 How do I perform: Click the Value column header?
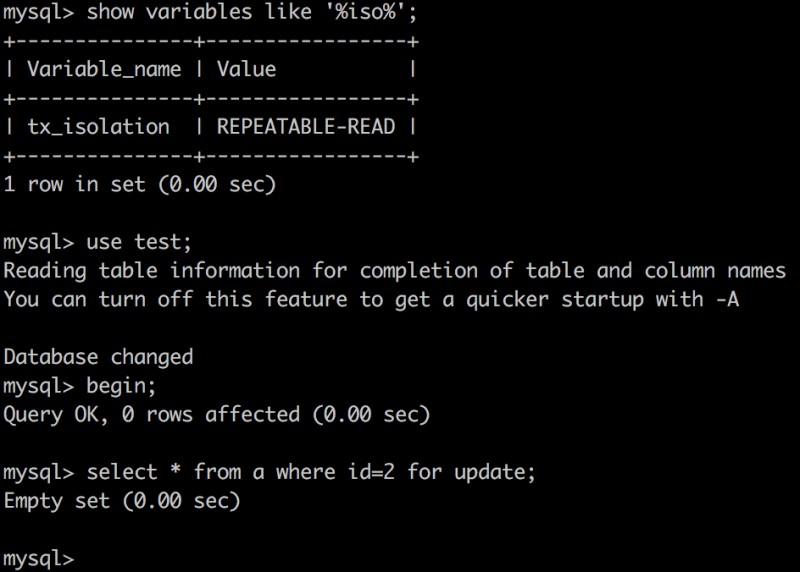tap(246, 70)
